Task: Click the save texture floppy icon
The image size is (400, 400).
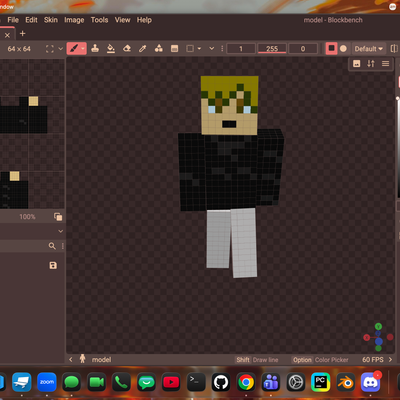Action: [x=53, y=265]
